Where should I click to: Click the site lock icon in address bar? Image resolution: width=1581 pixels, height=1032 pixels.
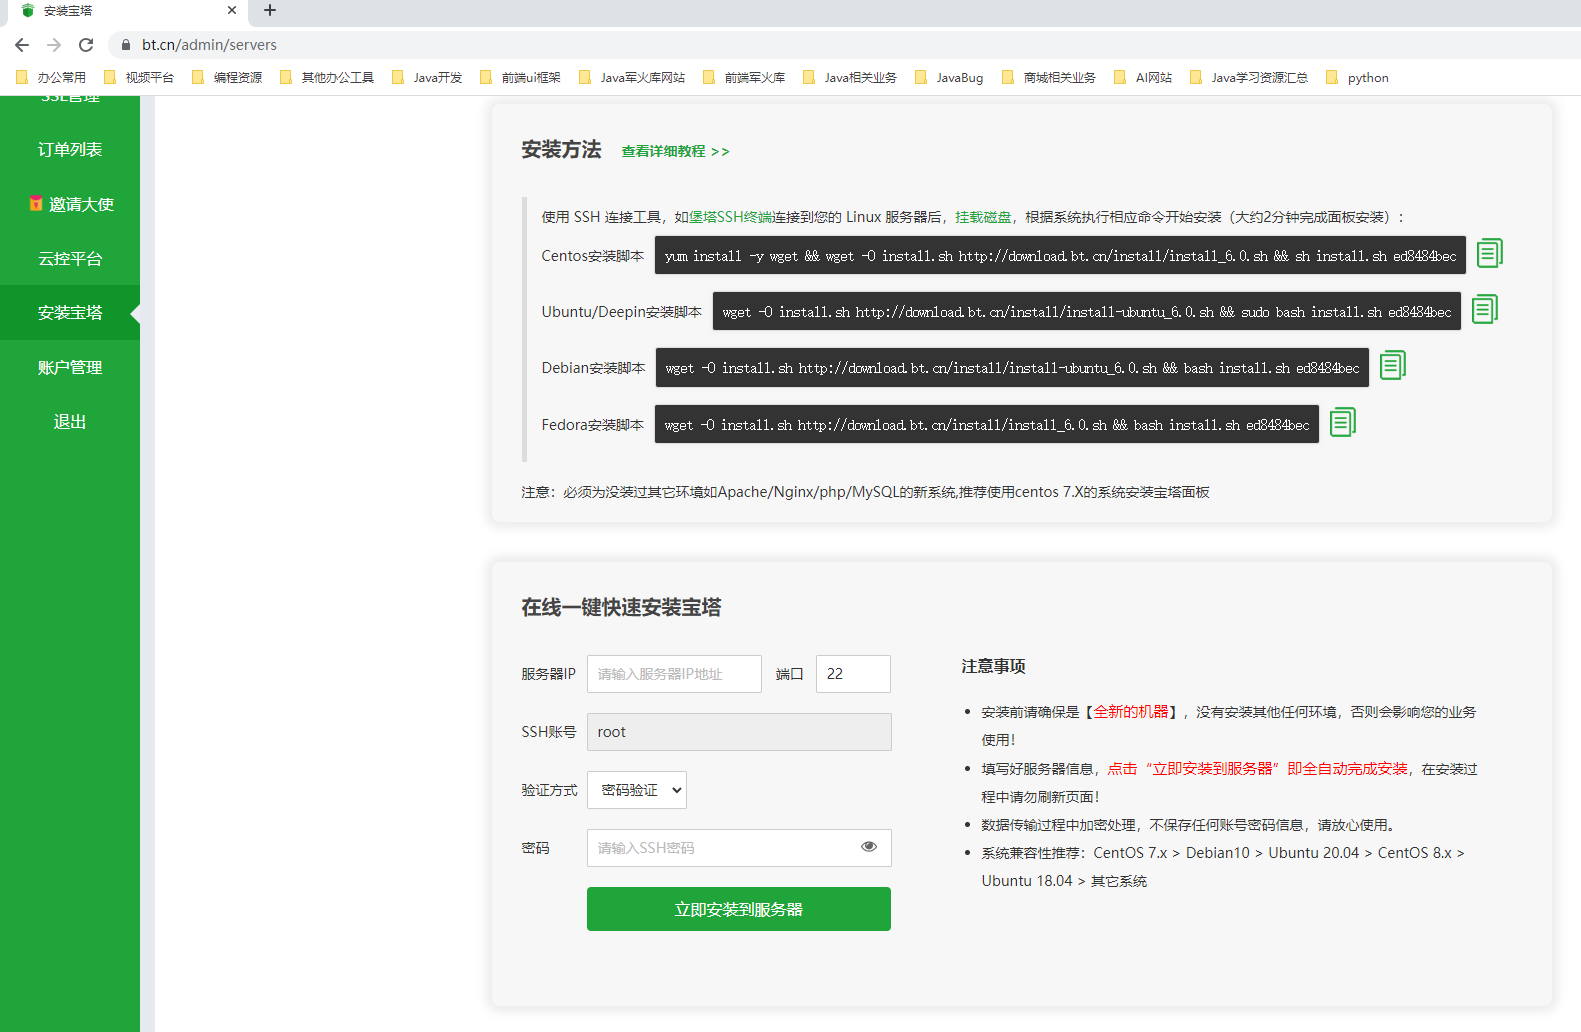coord(126,45)
